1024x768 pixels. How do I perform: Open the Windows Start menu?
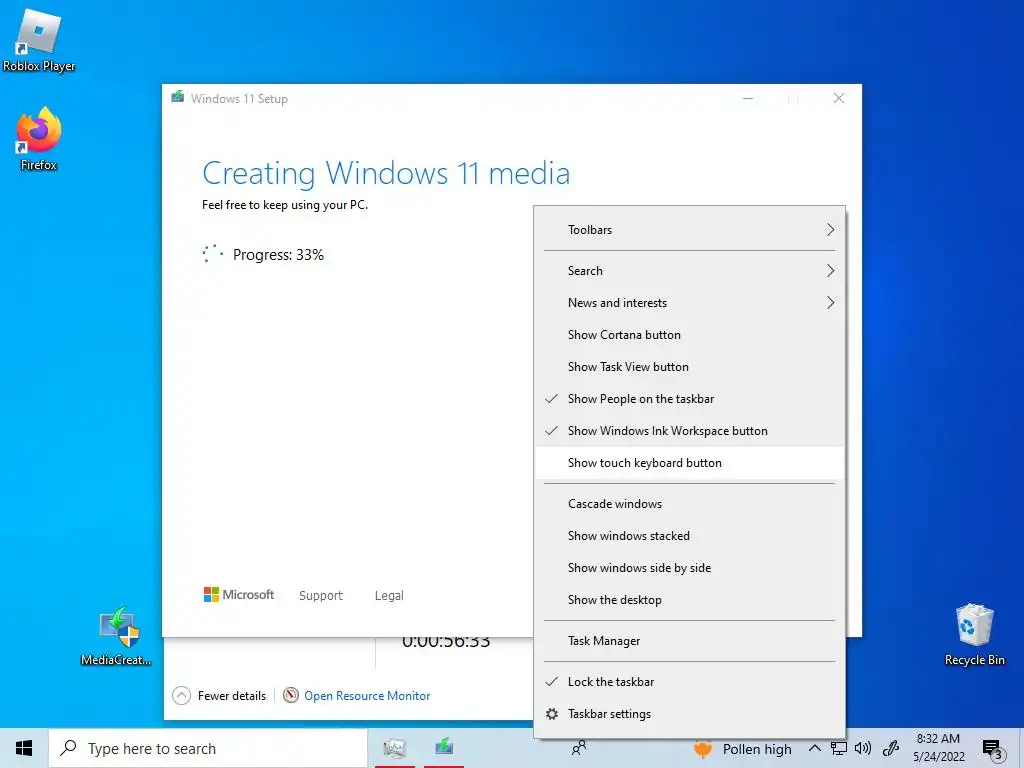(24, 748)
